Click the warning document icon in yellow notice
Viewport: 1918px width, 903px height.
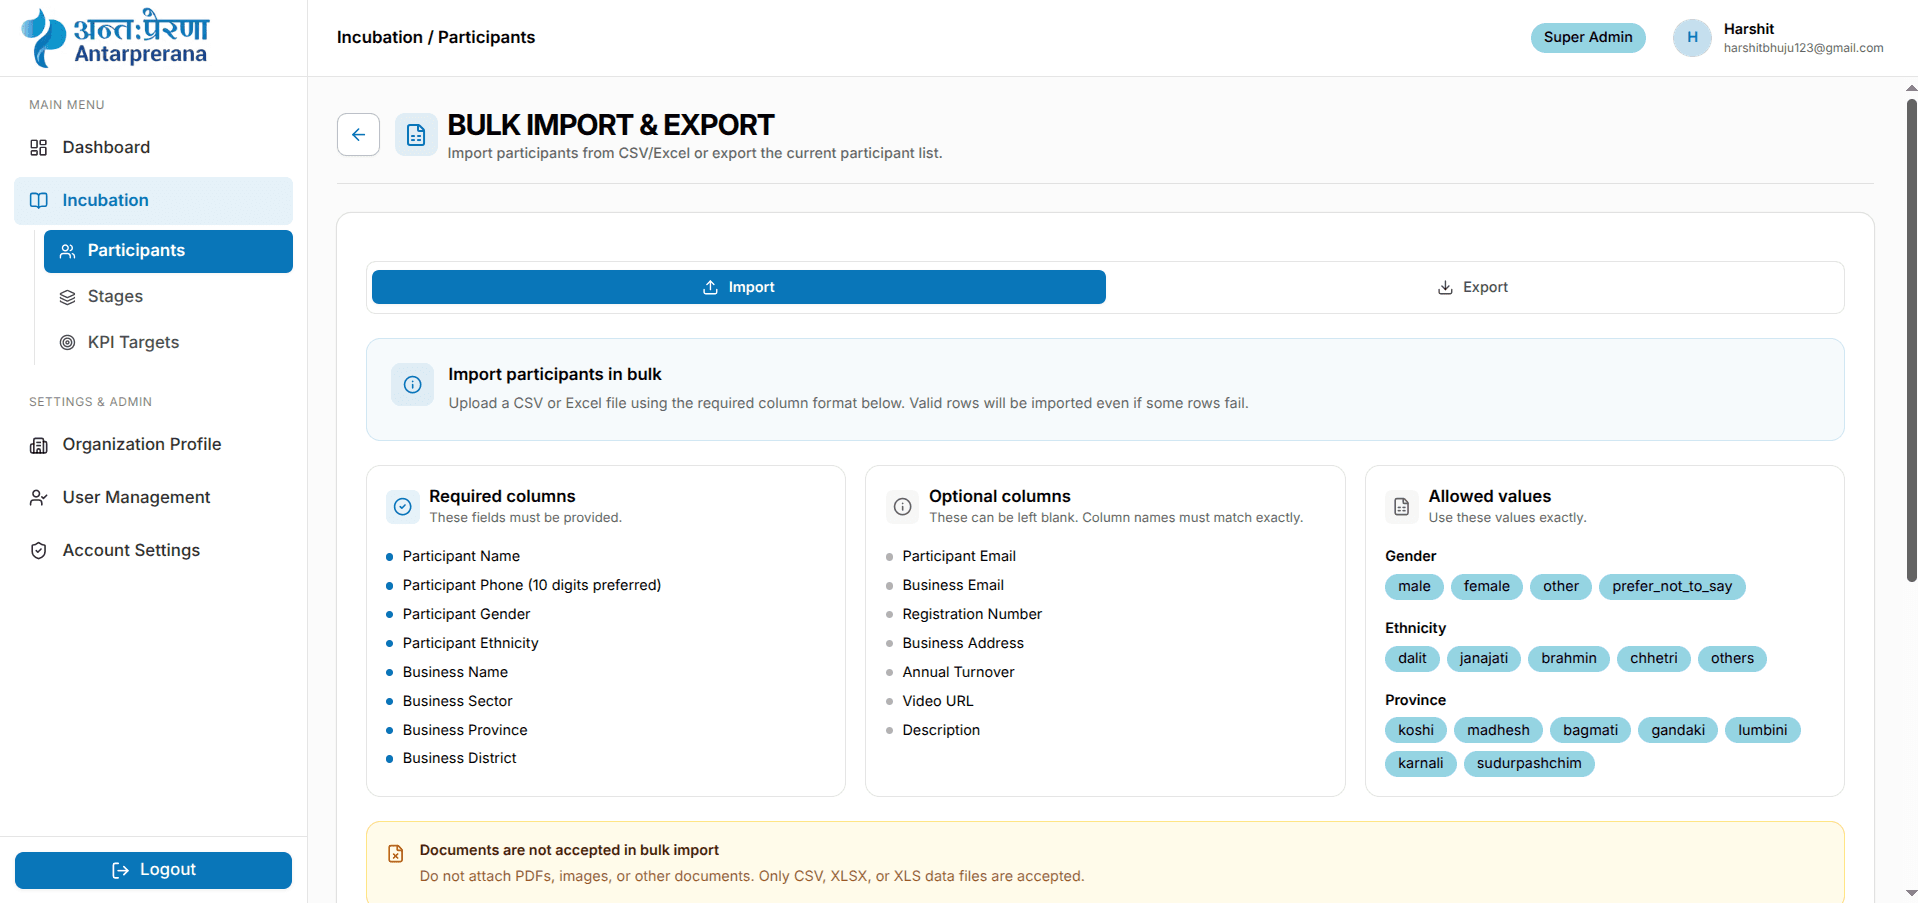click(396, 854)
